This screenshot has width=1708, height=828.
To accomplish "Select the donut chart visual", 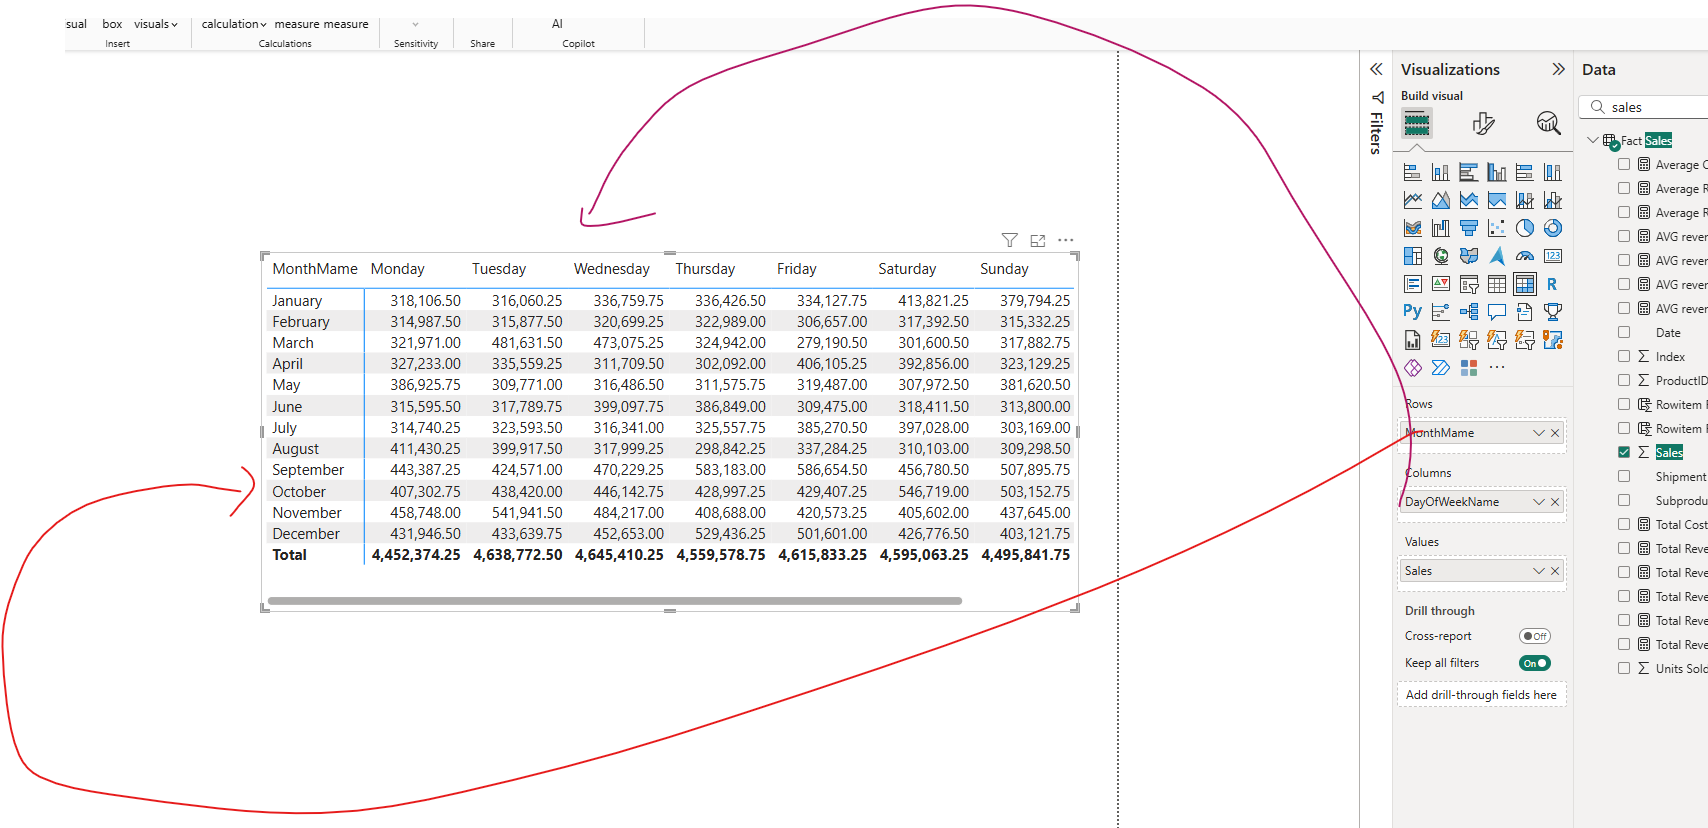I will (1552, 228).
